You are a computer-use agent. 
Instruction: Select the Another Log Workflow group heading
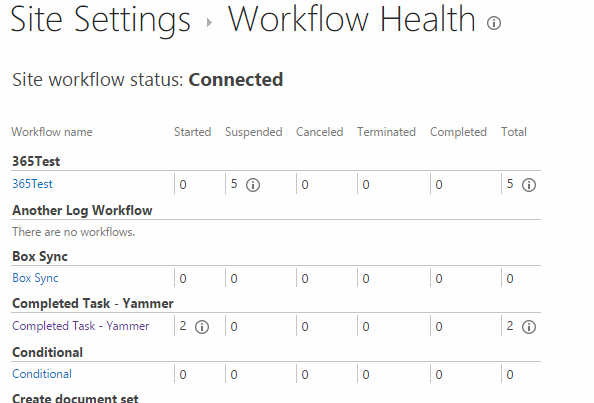pyautogui.click(x=82, y=211)
